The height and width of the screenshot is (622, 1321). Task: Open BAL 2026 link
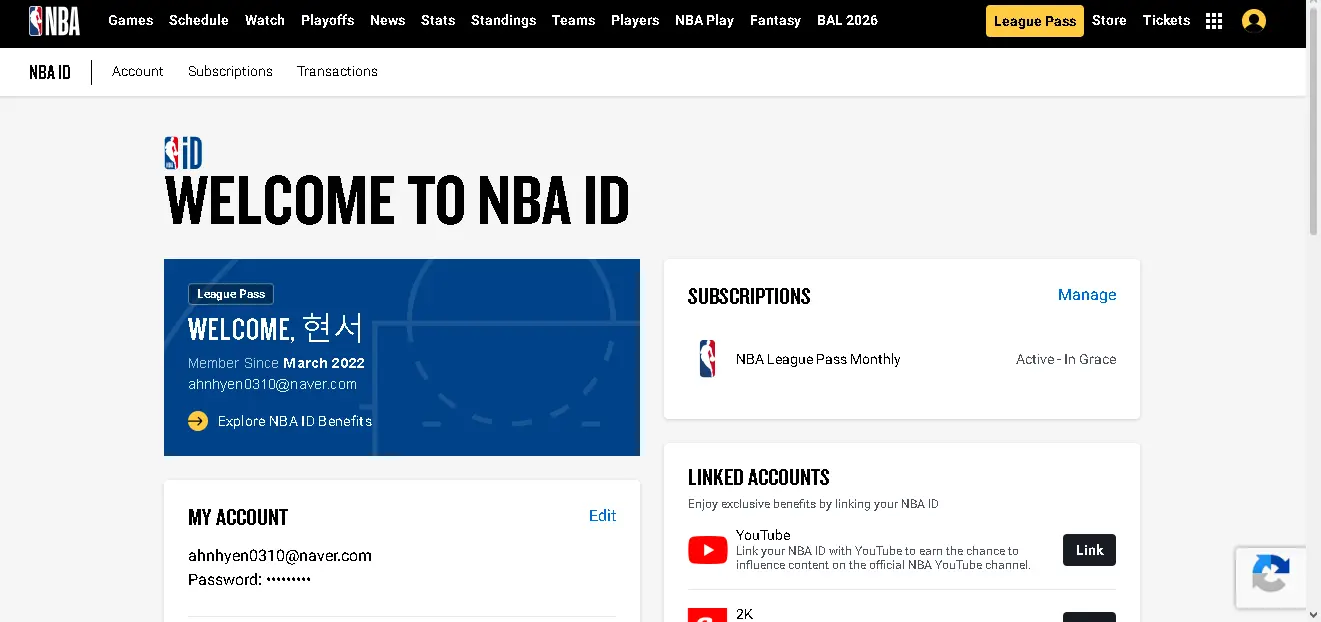(x=847, y=20)
